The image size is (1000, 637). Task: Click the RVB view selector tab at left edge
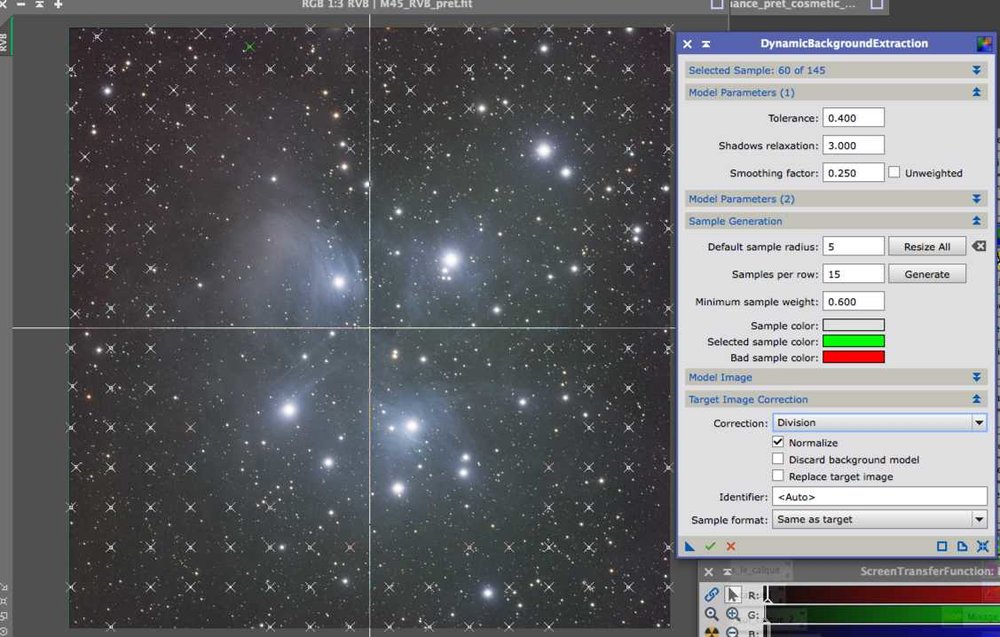coord(3,42)
